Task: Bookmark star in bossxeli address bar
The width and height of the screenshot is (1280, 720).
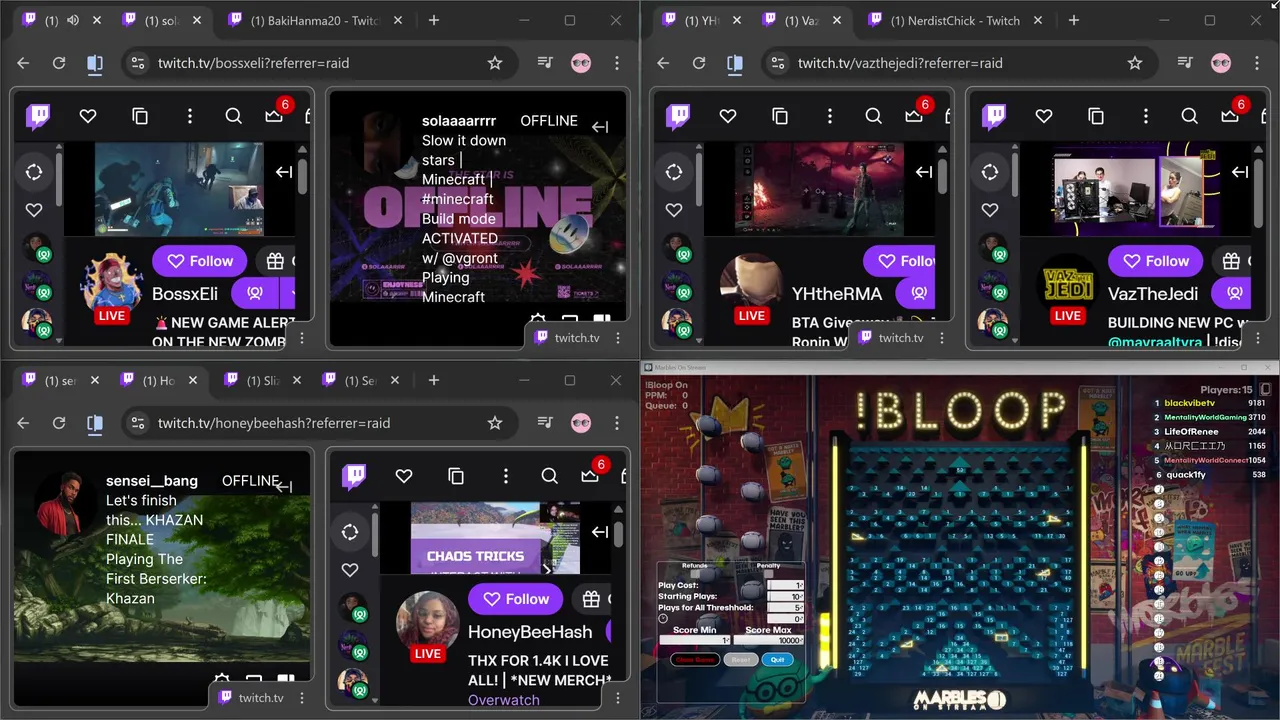Action: (495, 63)
